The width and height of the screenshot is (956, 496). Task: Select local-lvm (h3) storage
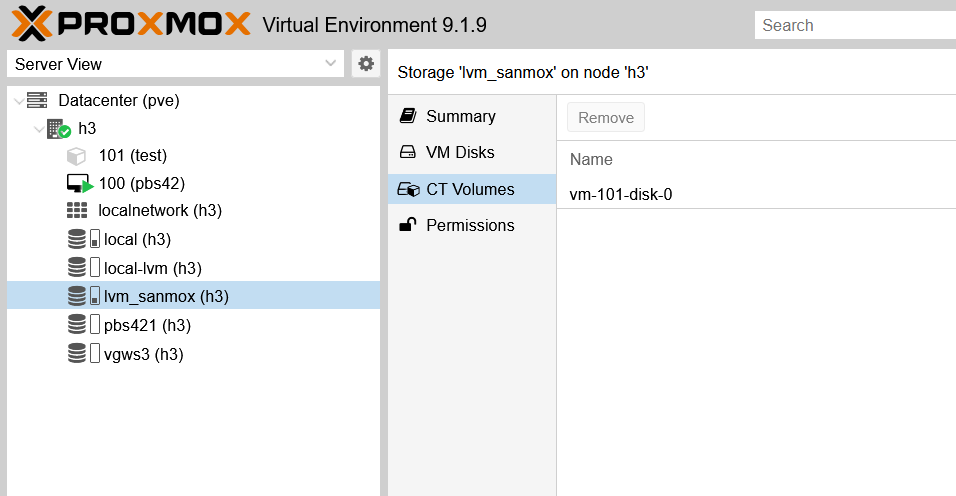point(152,268)
